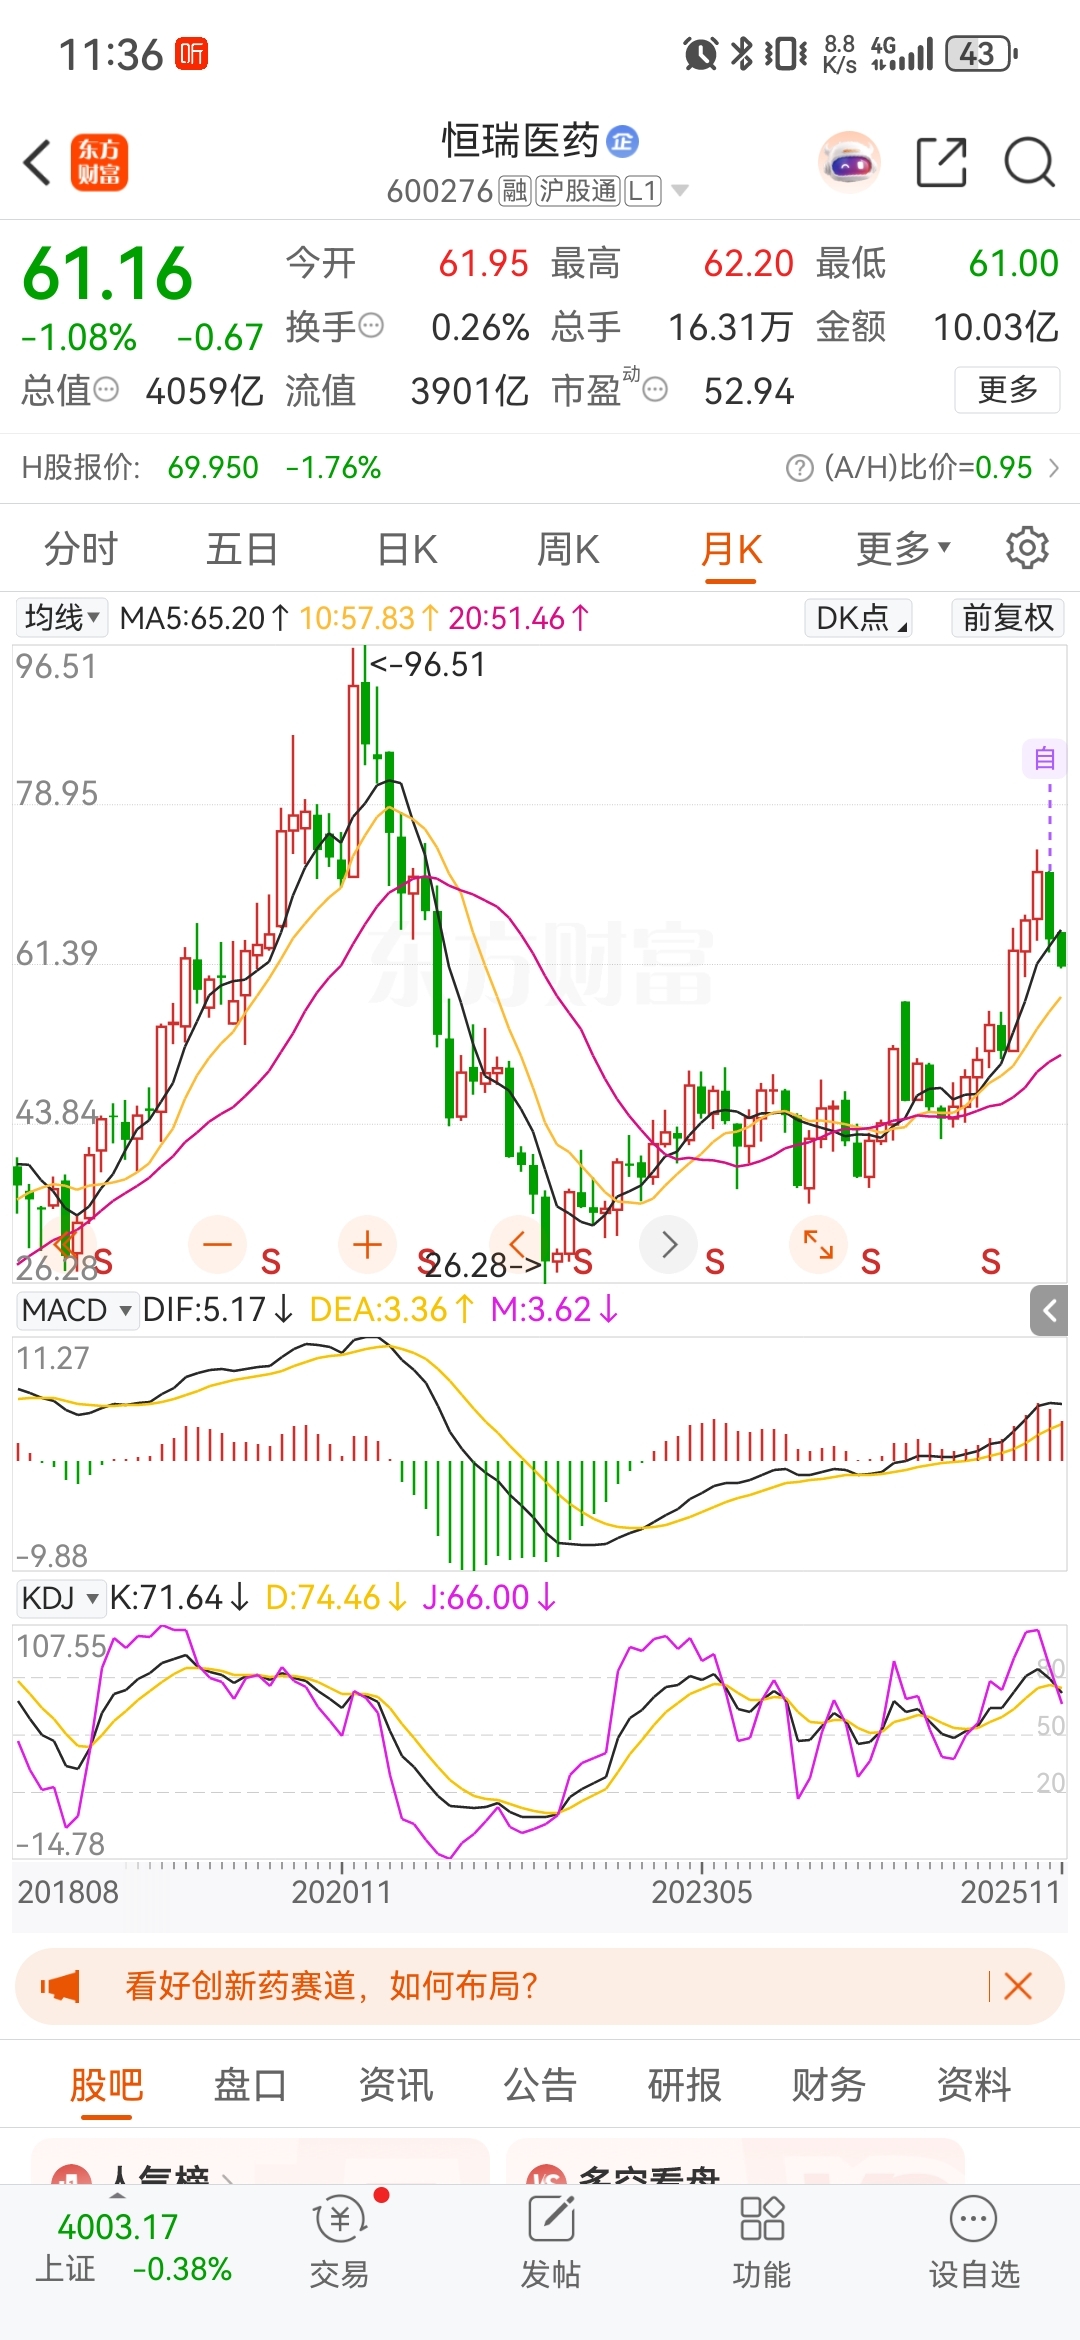Tap the 上证 index 4003.17 ticker
1080x2340 pixels.
point(133,2247)
